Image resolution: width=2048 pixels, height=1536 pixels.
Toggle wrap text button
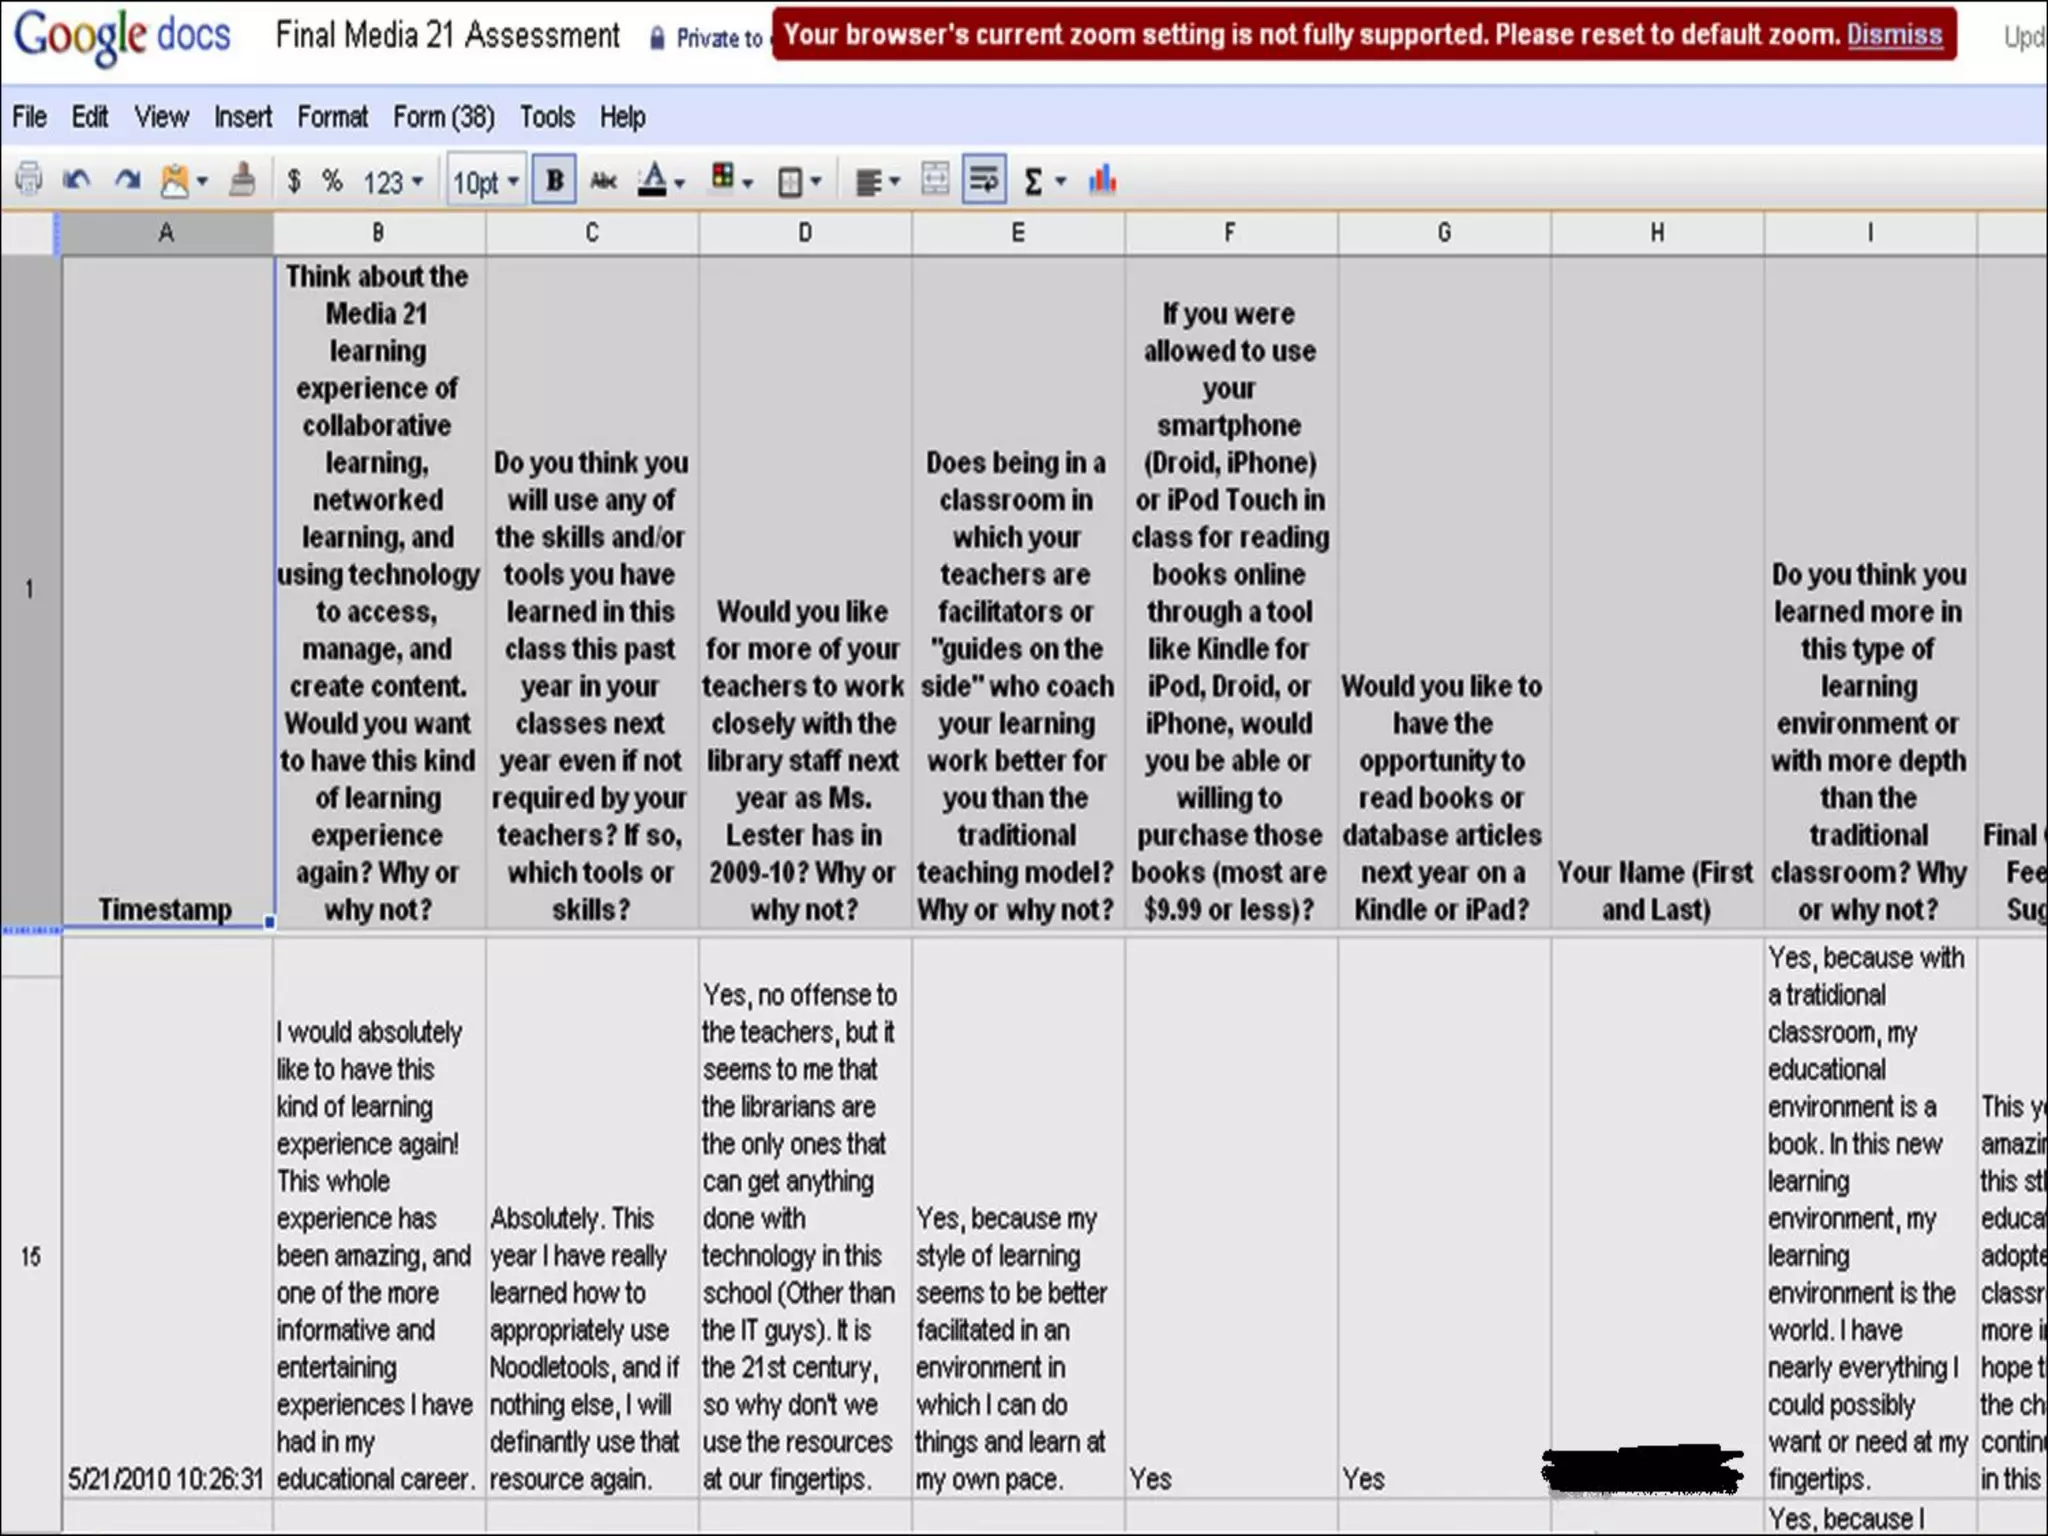pos(984,181)
